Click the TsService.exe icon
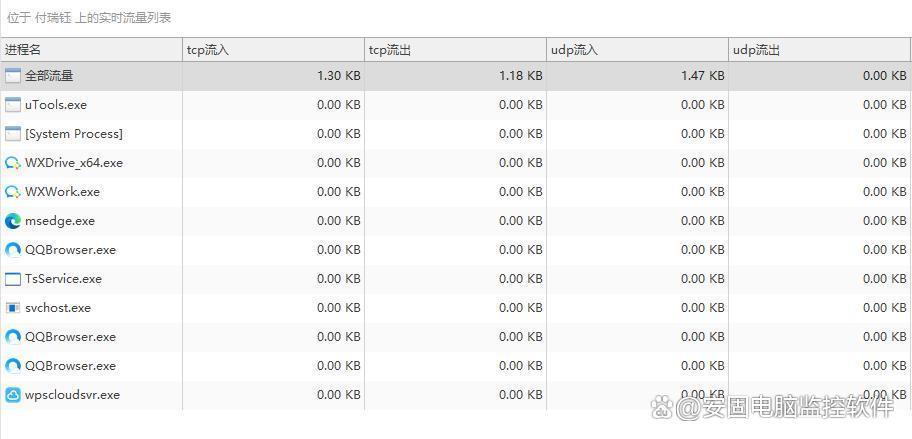 (x=13, y=279)
